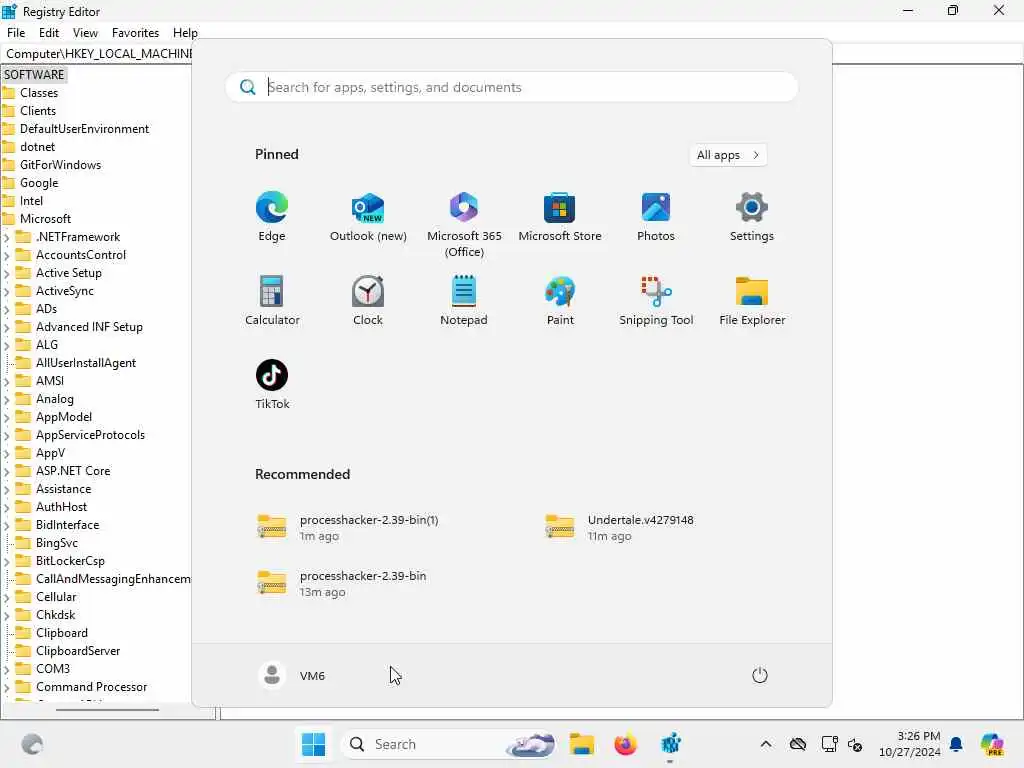The image size is (1024, 768).
Task: Launch Firefox from the taskbar
Action: [x=626, y=744]
